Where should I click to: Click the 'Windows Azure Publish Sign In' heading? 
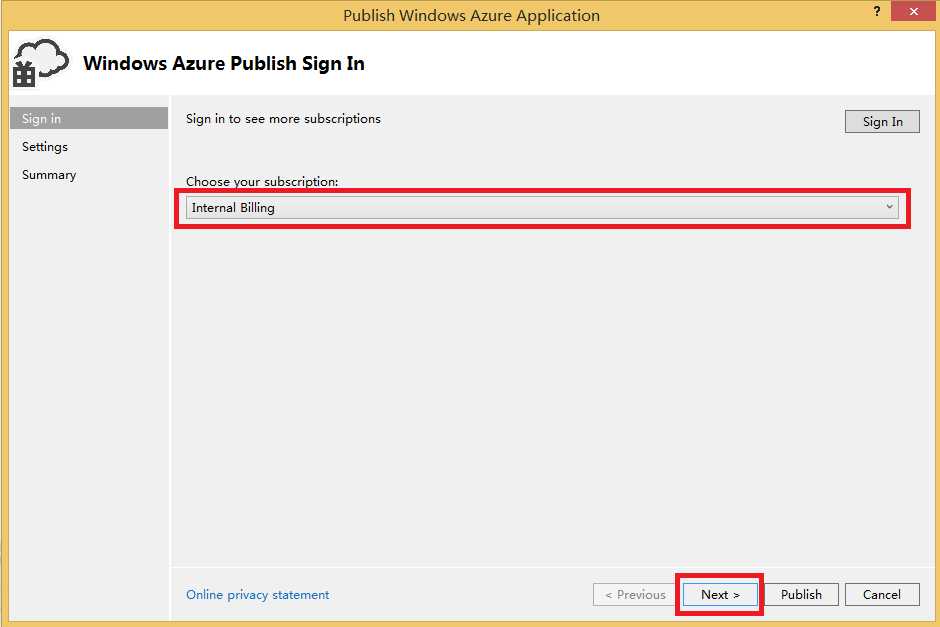click(x=224, y=64)
